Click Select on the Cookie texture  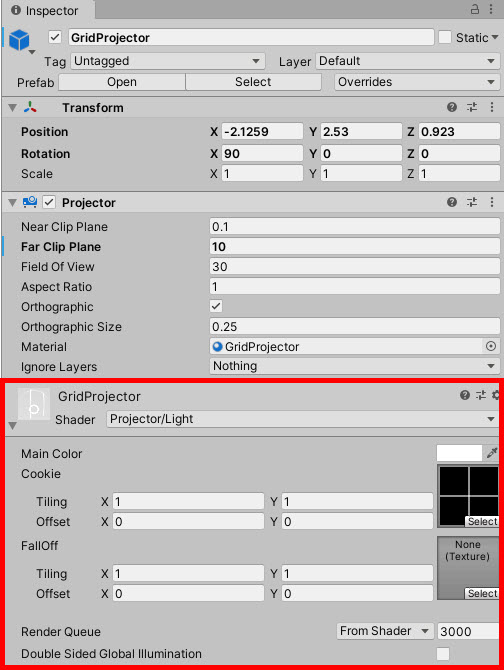482,521
